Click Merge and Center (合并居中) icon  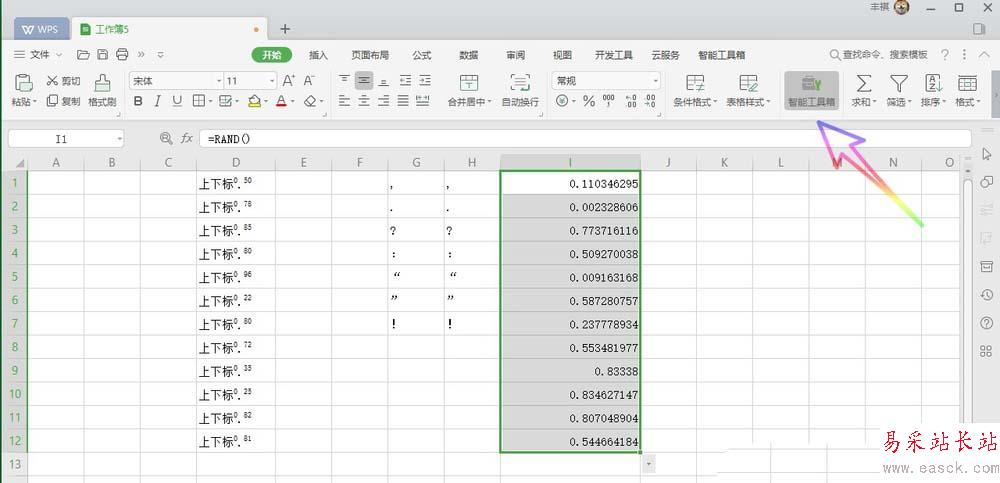click(469, 82)
